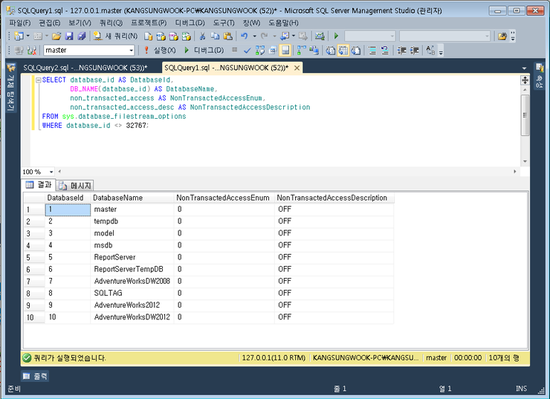Select Results to Text icon
Screen dimensions: 550x399
[x=330, y=50]
